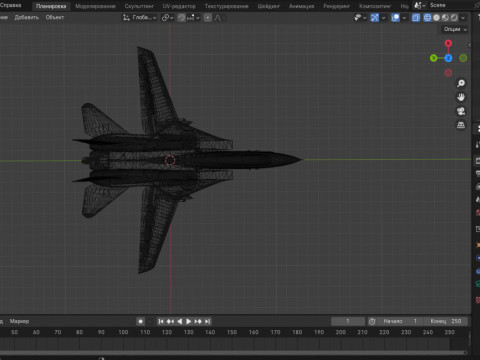This screenshot has width=480, height=360.
Task: Open the pivot point dropdown
Action: click(167, 18)
